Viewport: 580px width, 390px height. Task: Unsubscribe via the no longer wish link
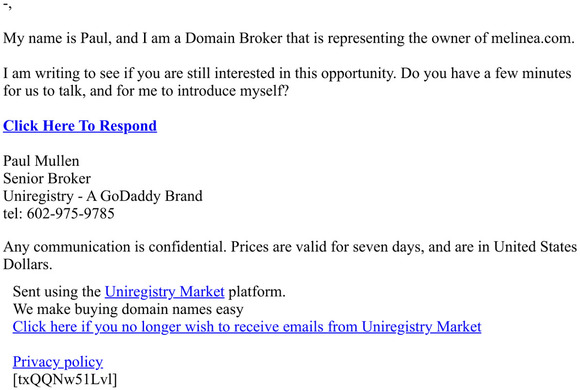tap(247, 327)
